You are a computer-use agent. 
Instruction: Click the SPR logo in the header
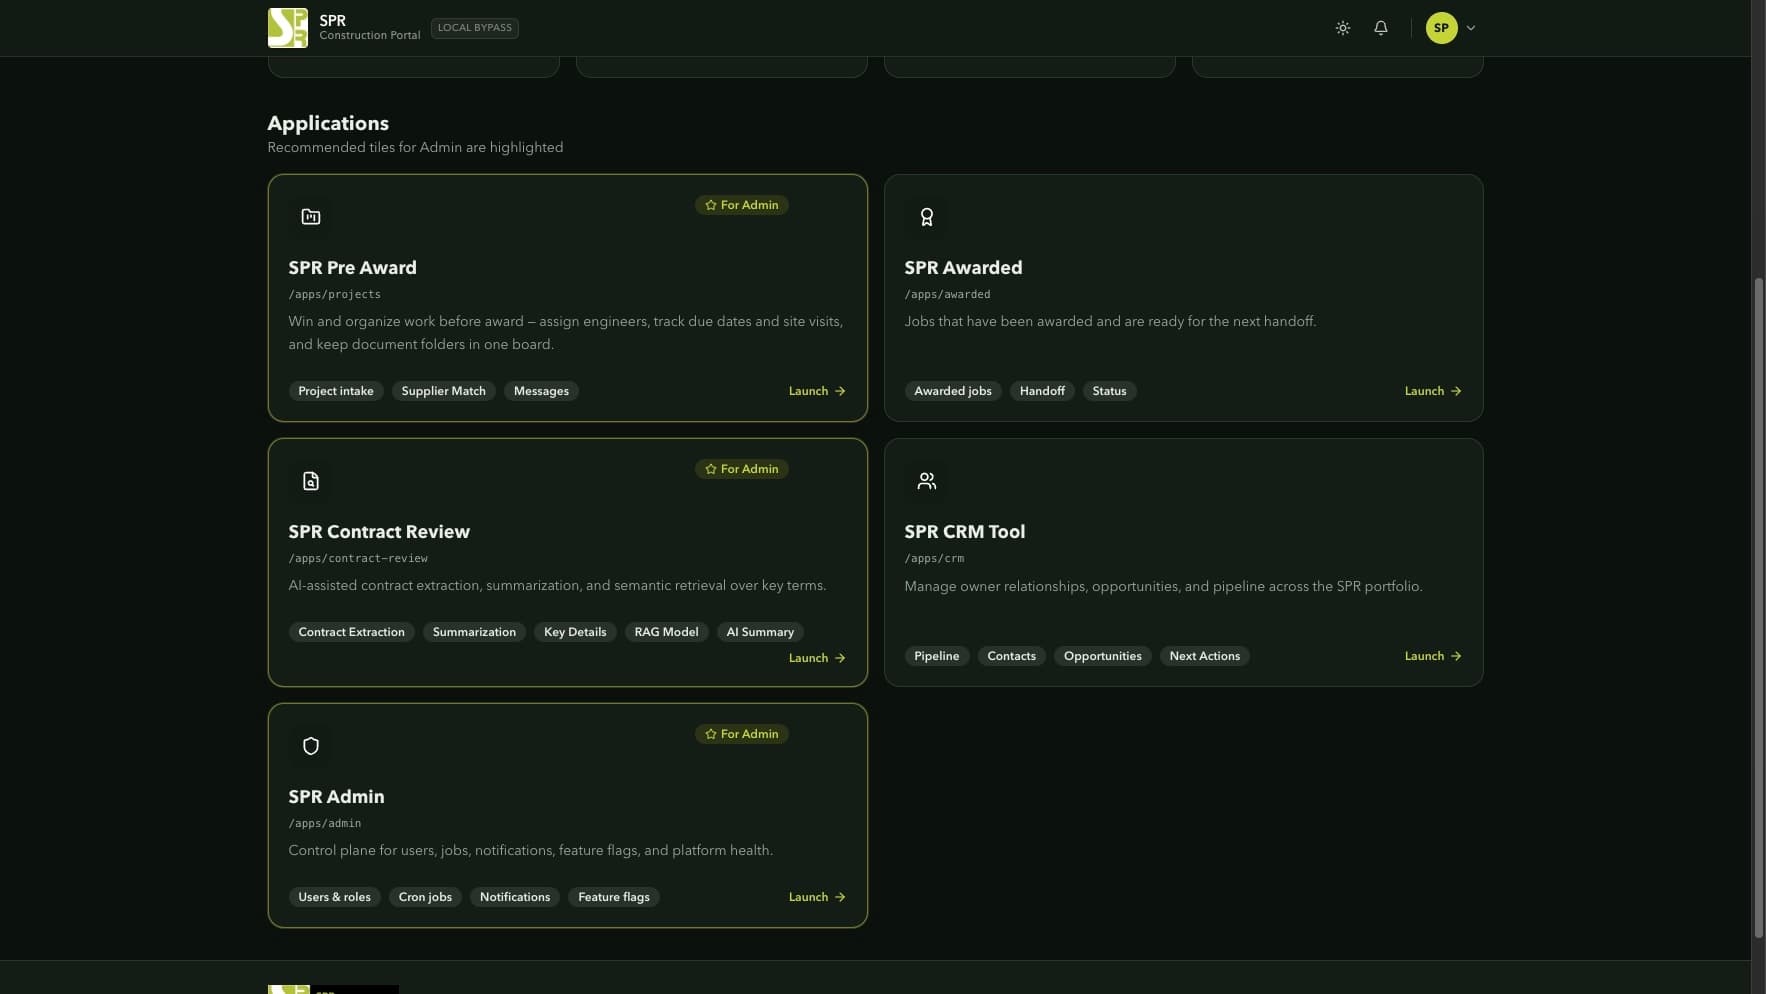tap(288, 28)
